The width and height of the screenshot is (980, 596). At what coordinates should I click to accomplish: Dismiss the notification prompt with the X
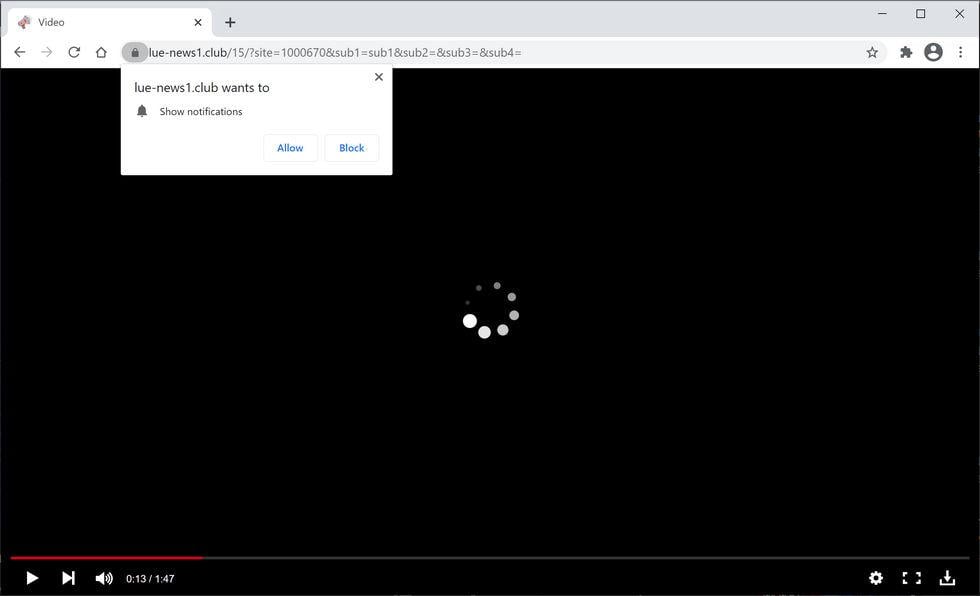(378, 76)
